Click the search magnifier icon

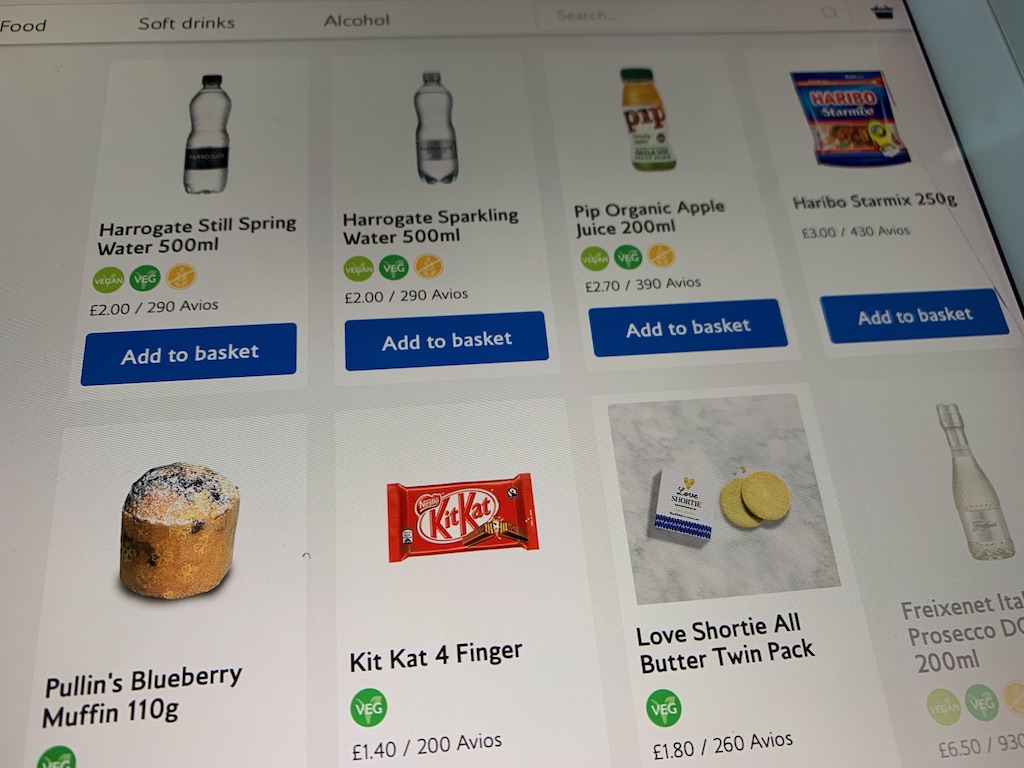point(829,12)
